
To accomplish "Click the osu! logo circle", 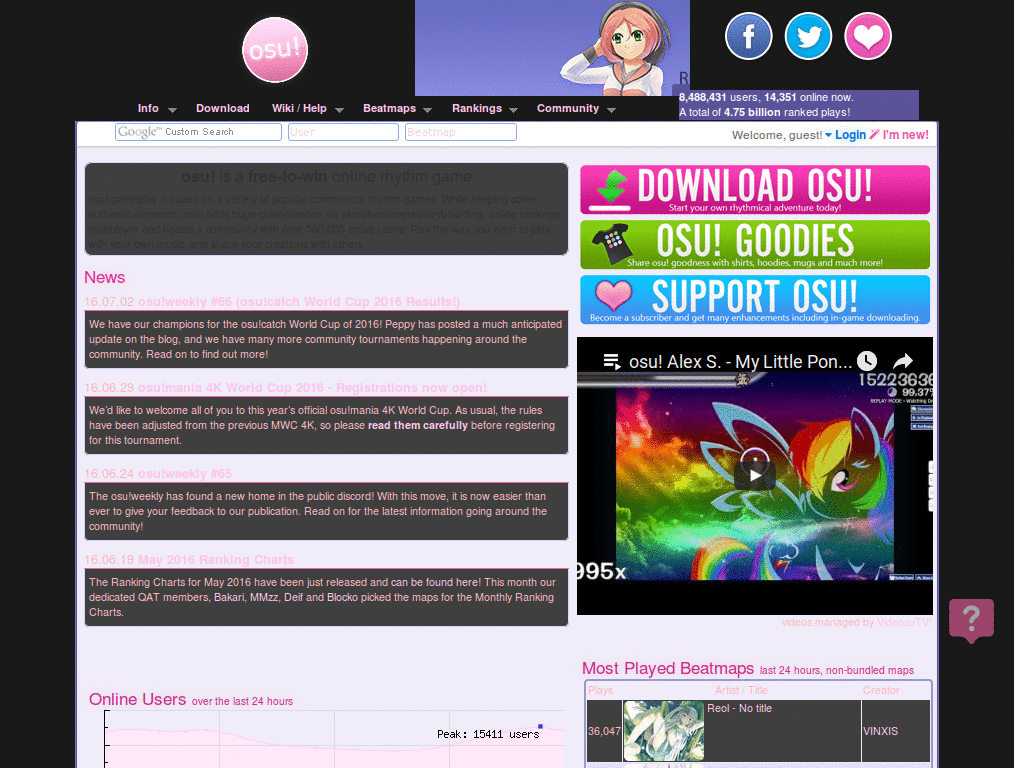I will tap(275, 50).
